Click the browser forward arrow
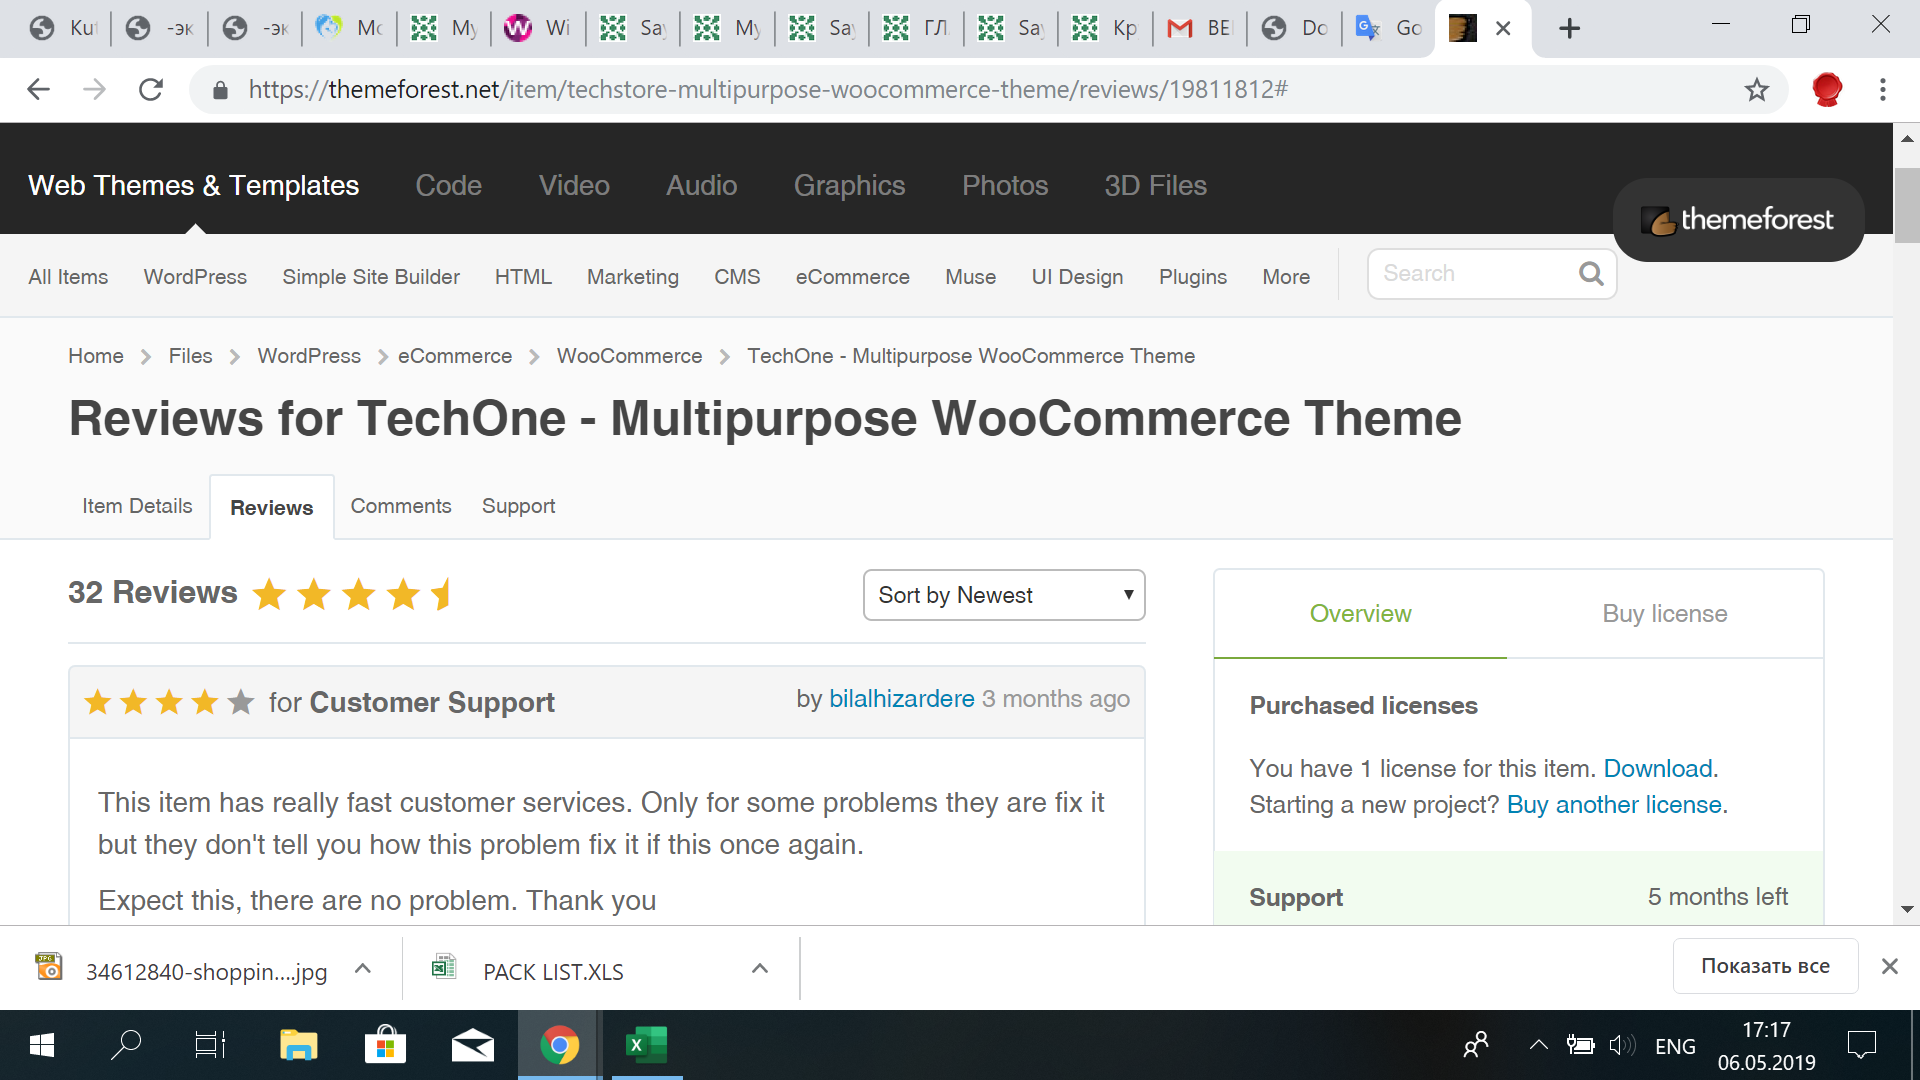This screenshot has height=1080, width=1920. [94, 90]
